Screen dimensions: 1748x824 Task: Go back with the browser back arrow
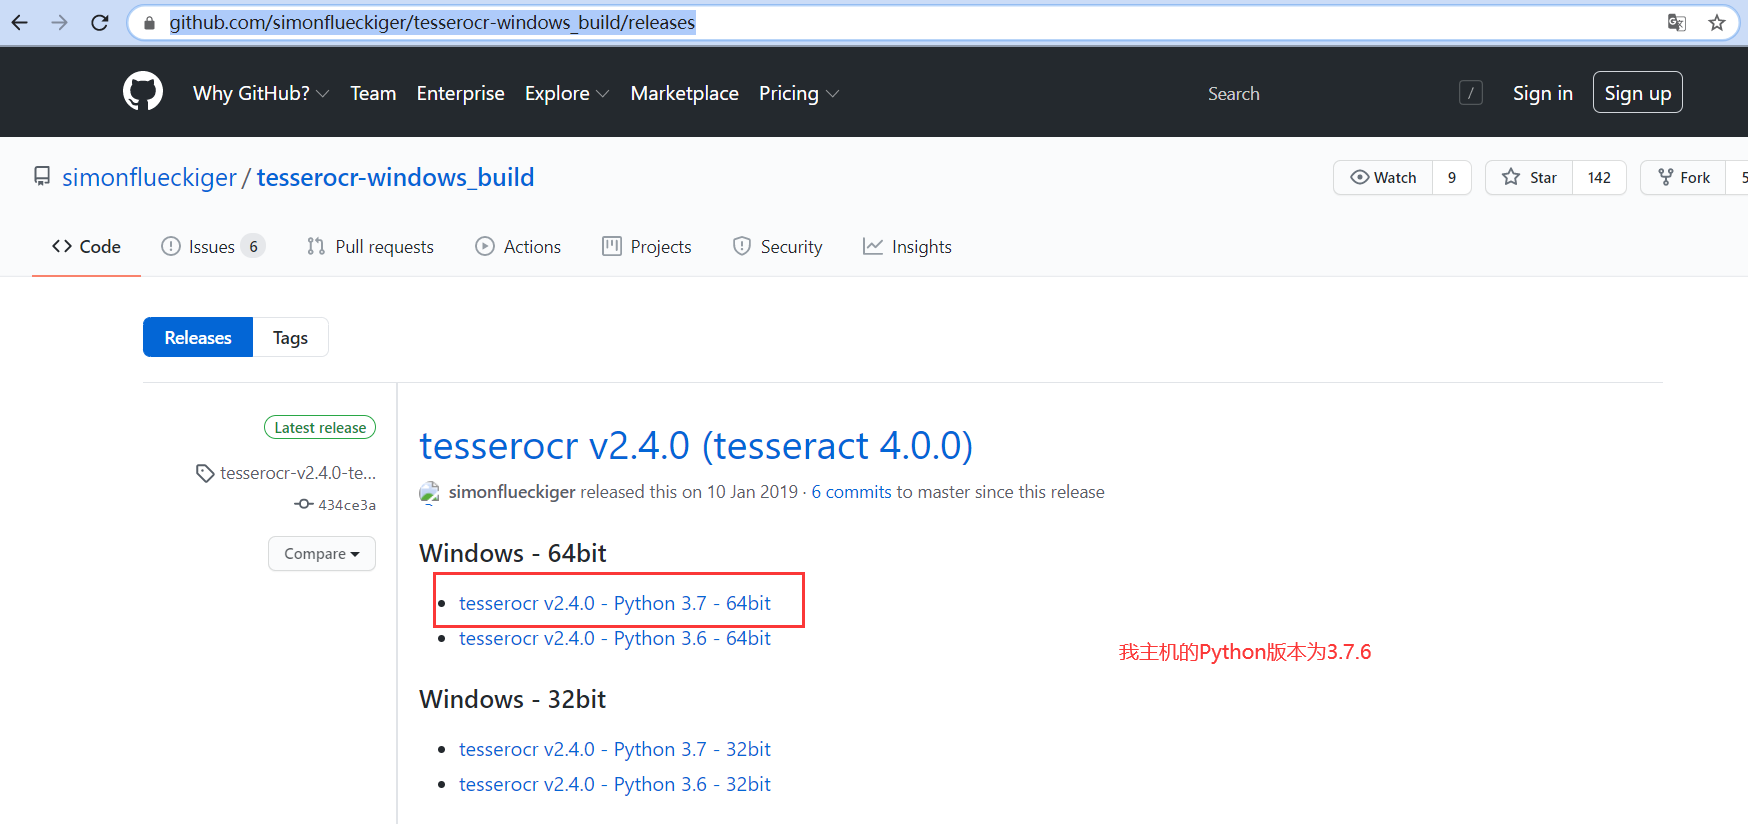tap(20, 22)
